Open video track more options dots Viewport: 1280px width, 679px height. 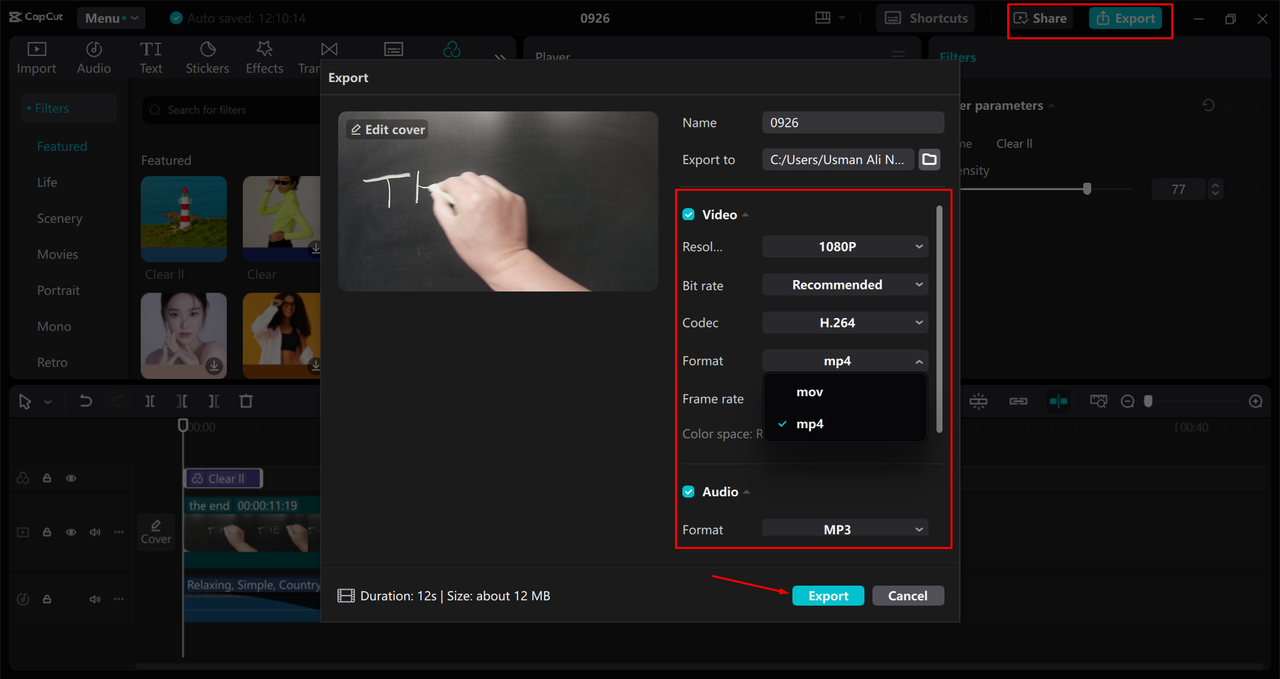[119, 532]
